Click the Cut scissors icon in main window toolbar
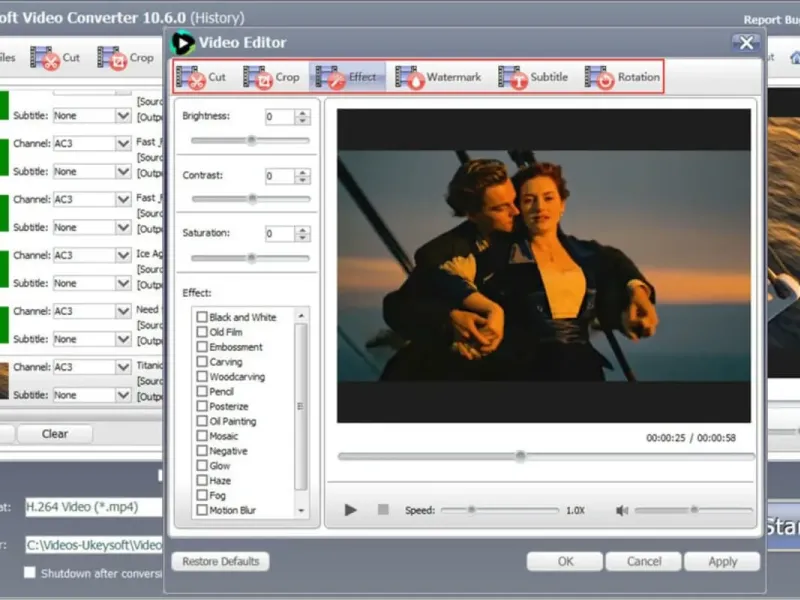Image resolution: width=800 pixels, height=600 pixels. tap(44, 58)
